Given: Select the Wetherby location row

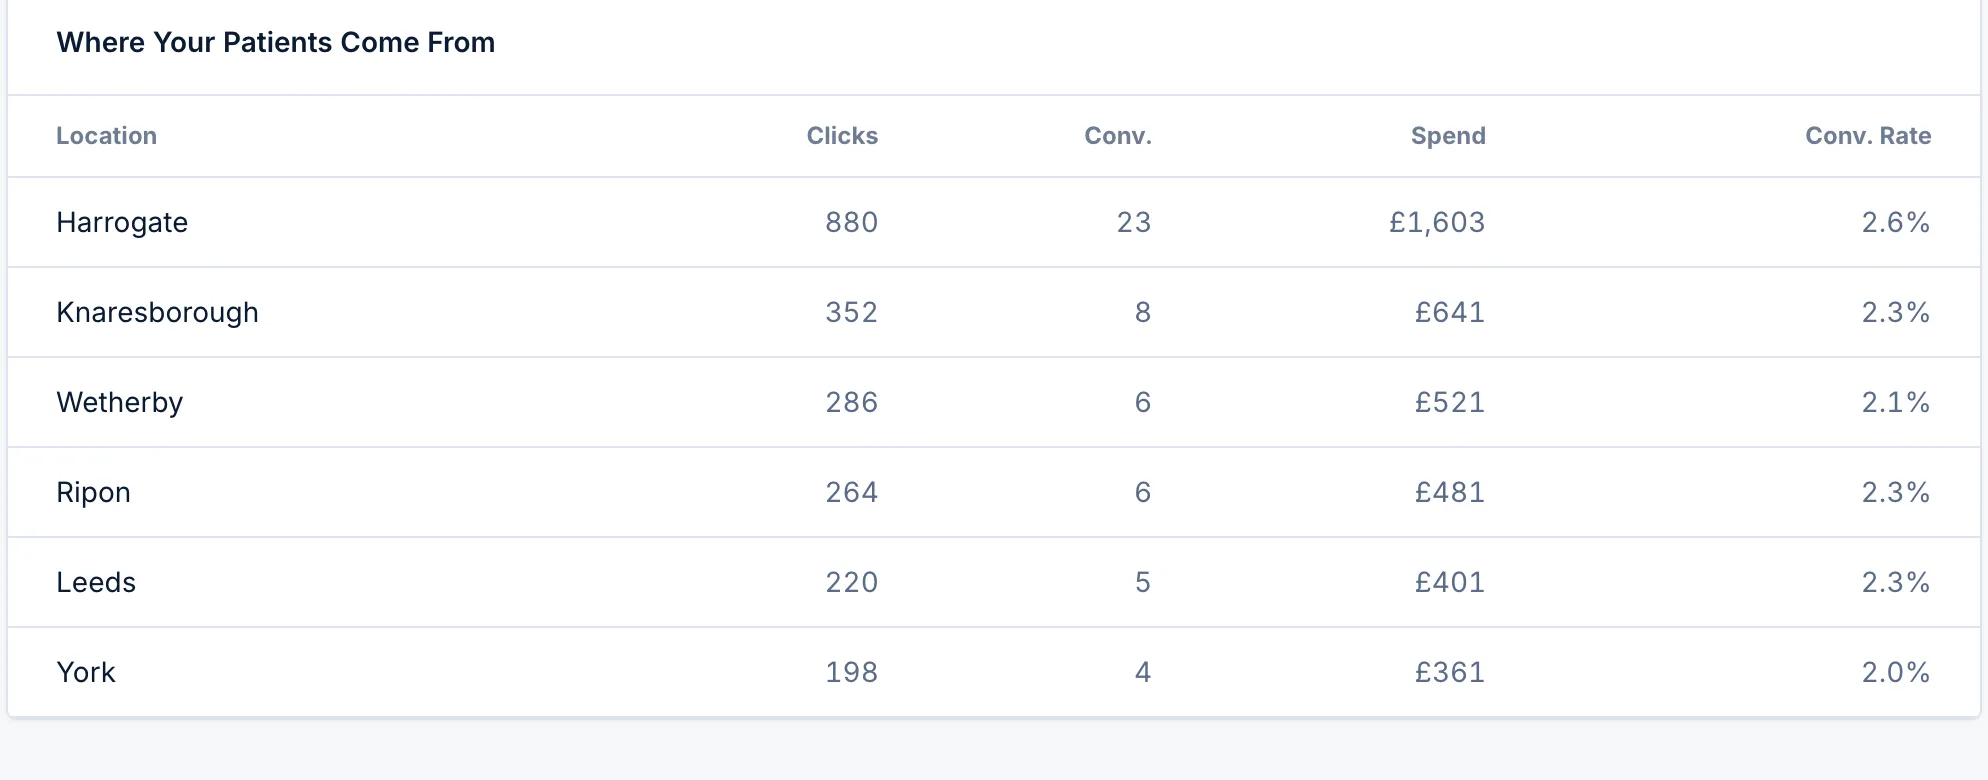Looking at the screenshot, I should (x=994, y=402).
